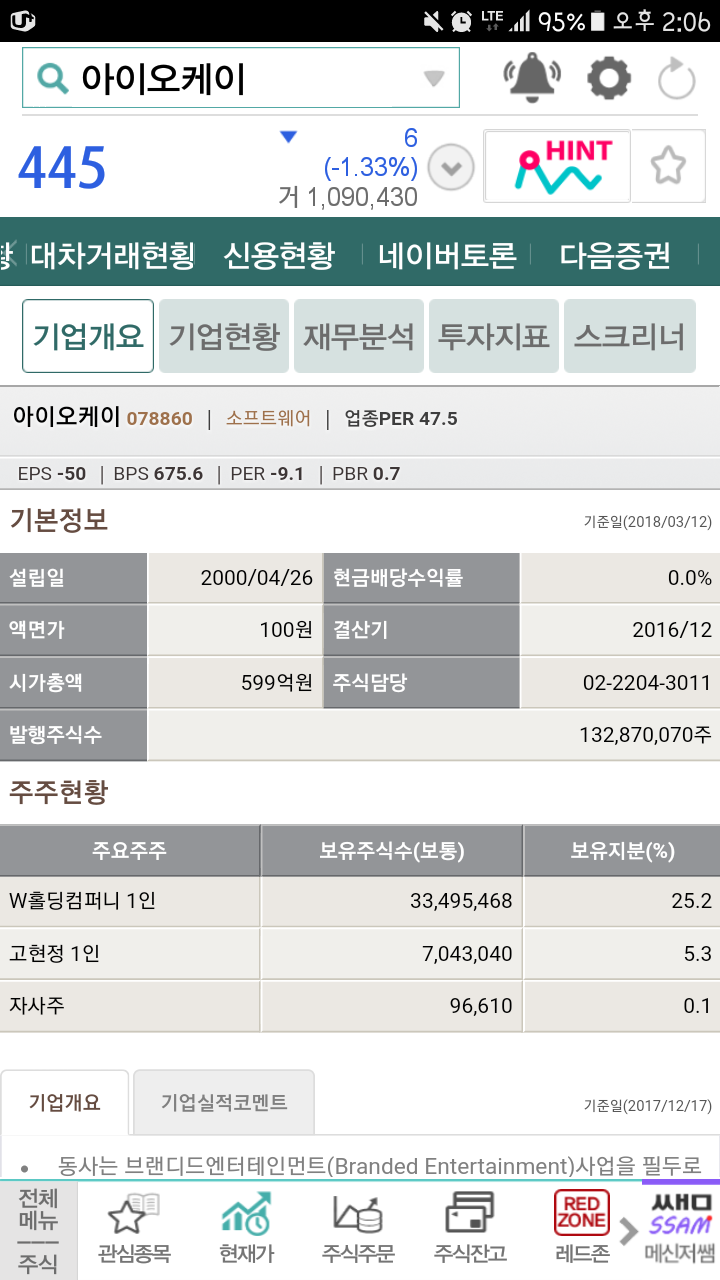The image size is (720, 1280).
Task: Tap the price change (-1.33%) text
Action: (371, 167)
